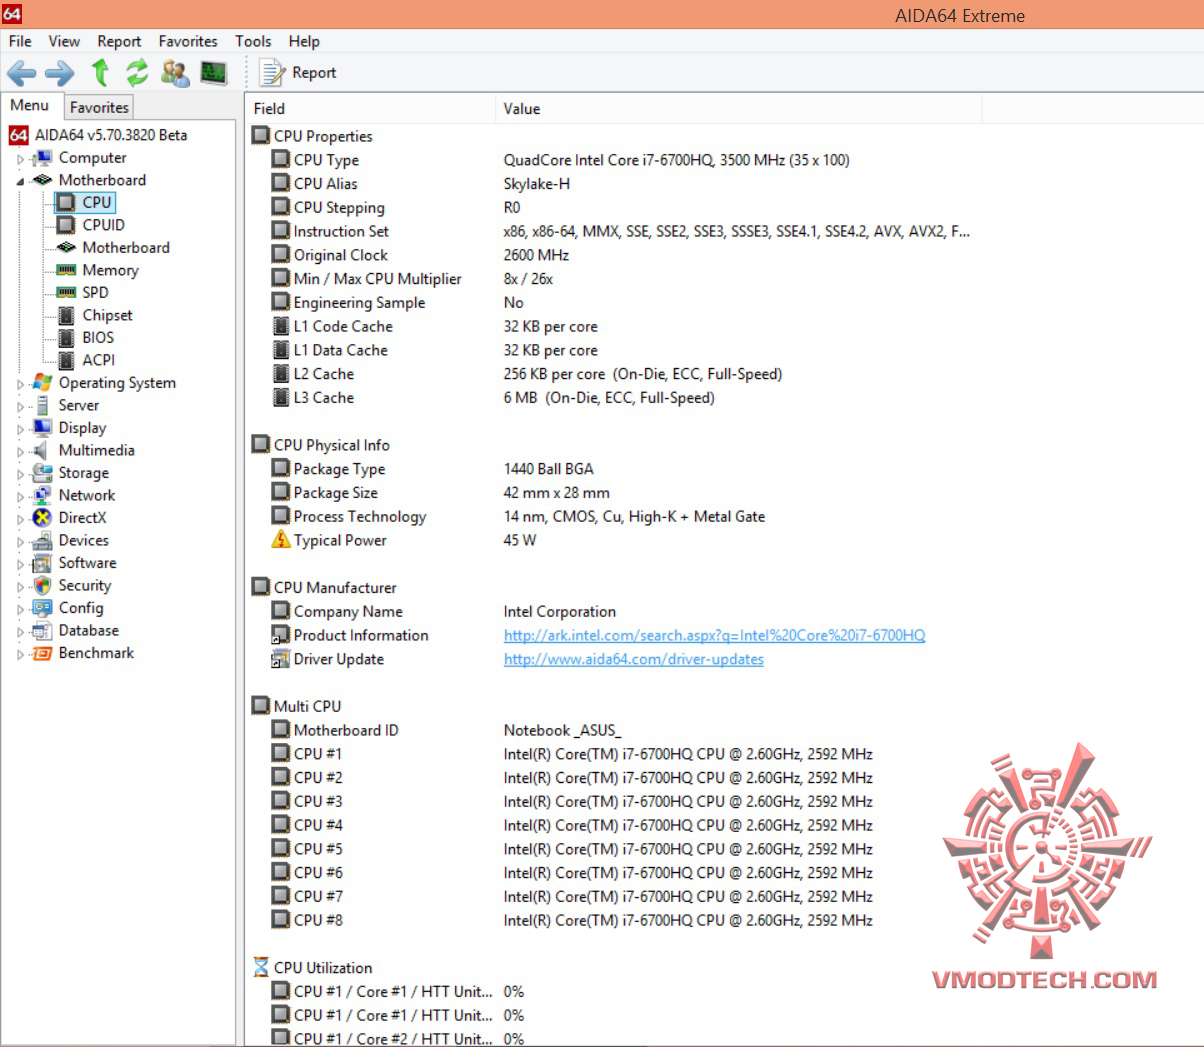Click the BIOS chip icon
The height and width of the screenshot is (1047, 1204).
pos(66,338)
